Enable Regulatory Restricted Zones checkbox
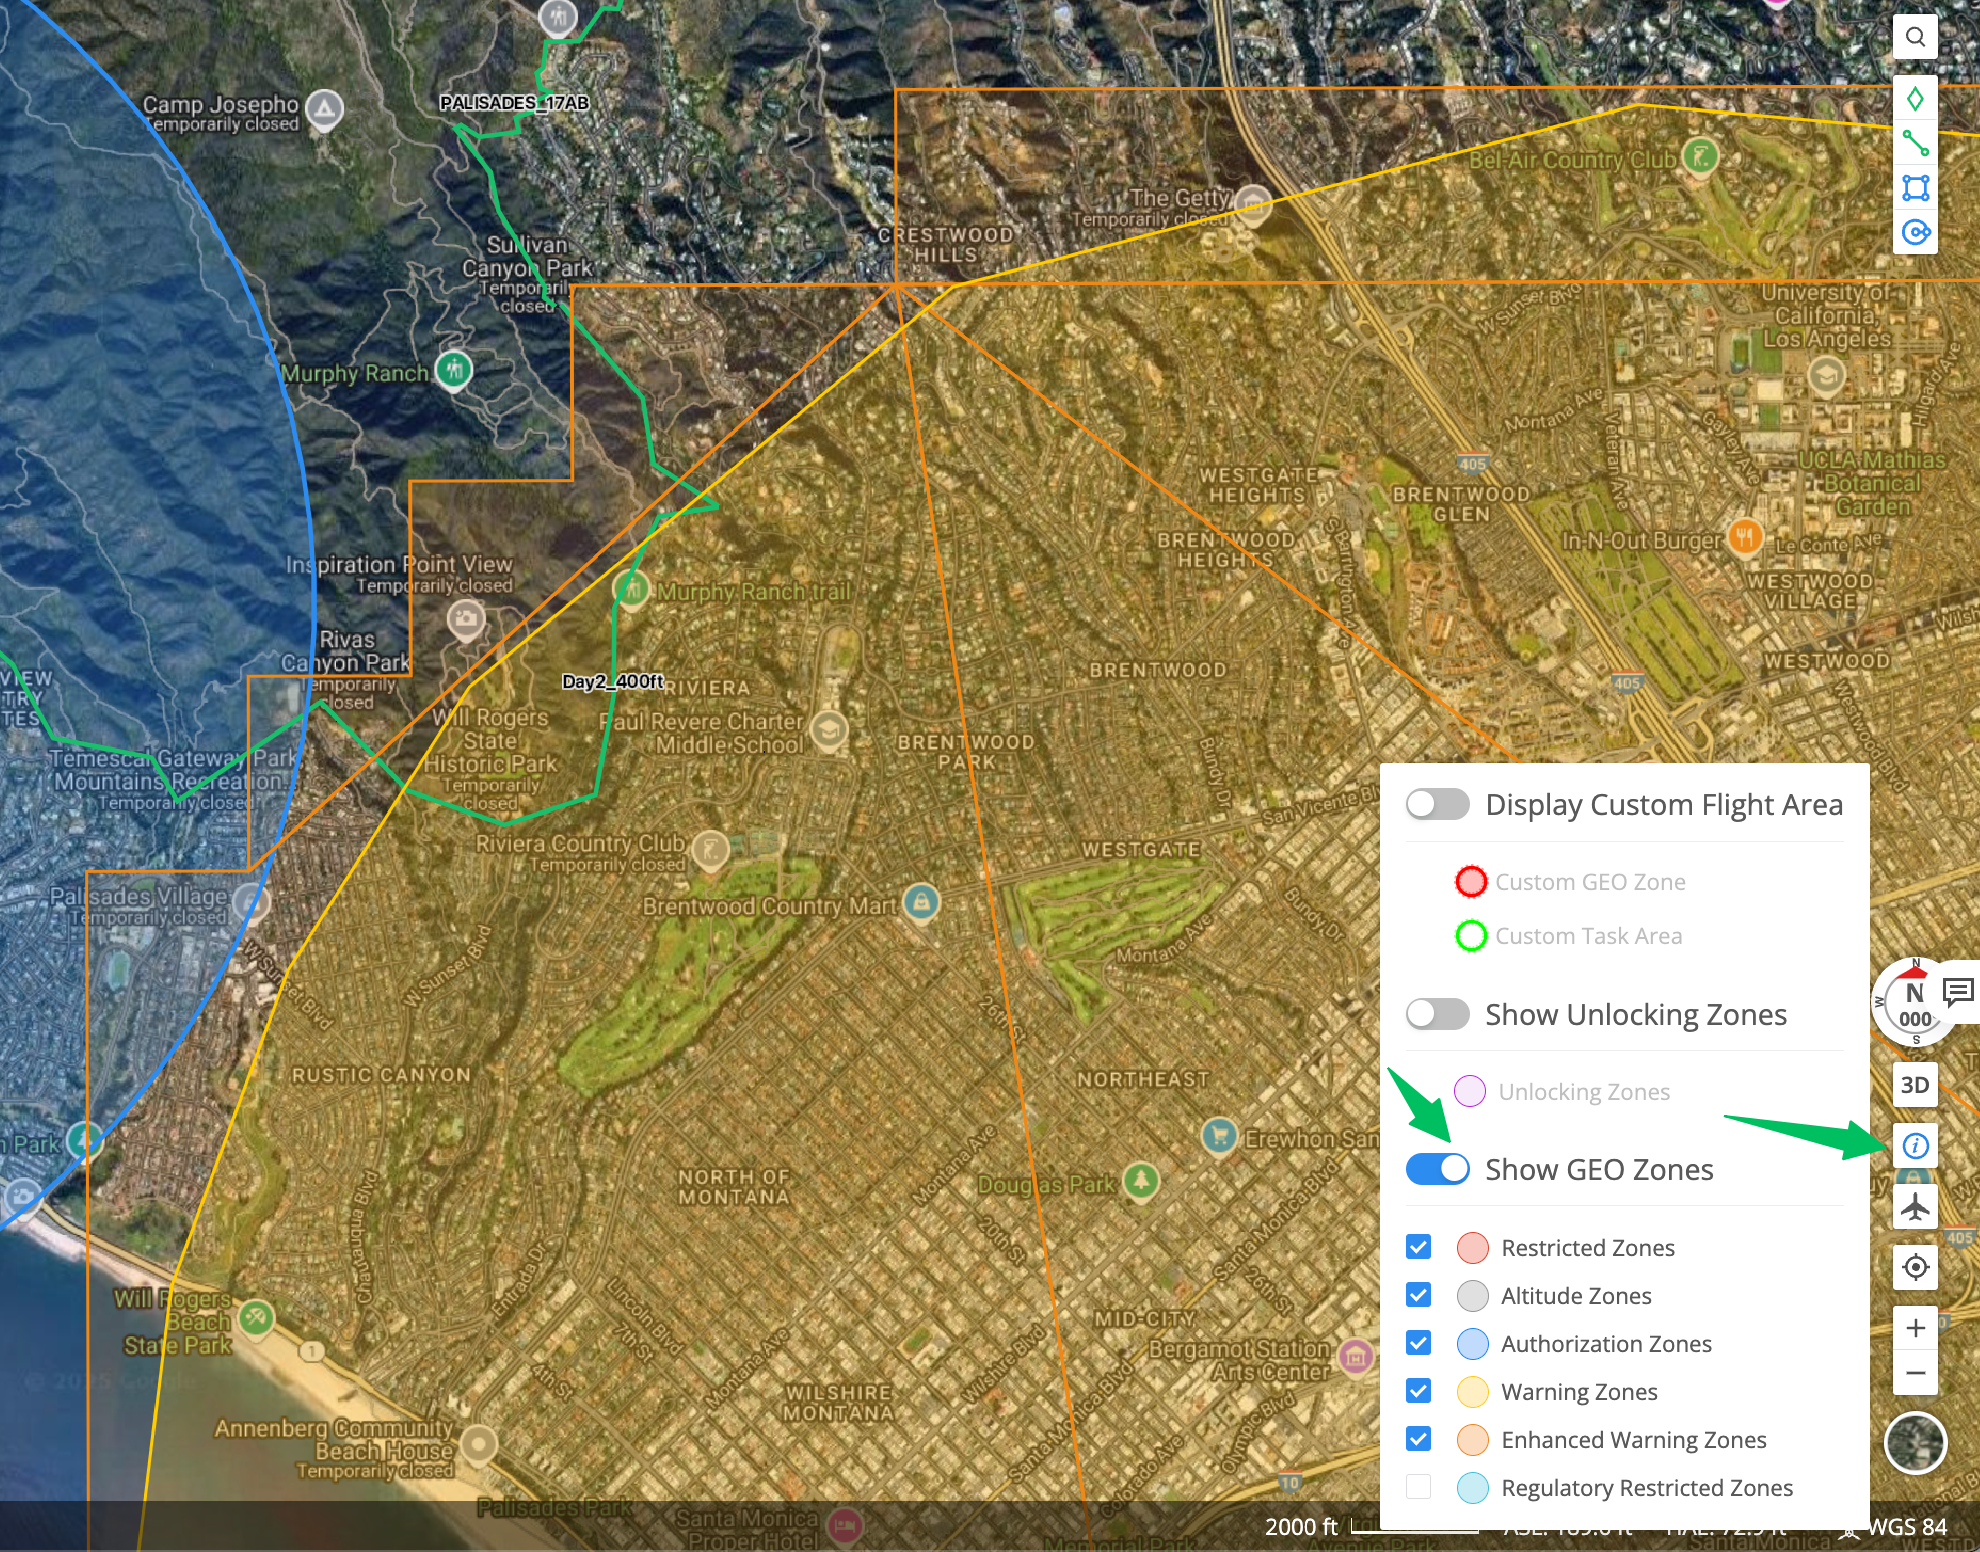 click(x=1418, y=1487)
